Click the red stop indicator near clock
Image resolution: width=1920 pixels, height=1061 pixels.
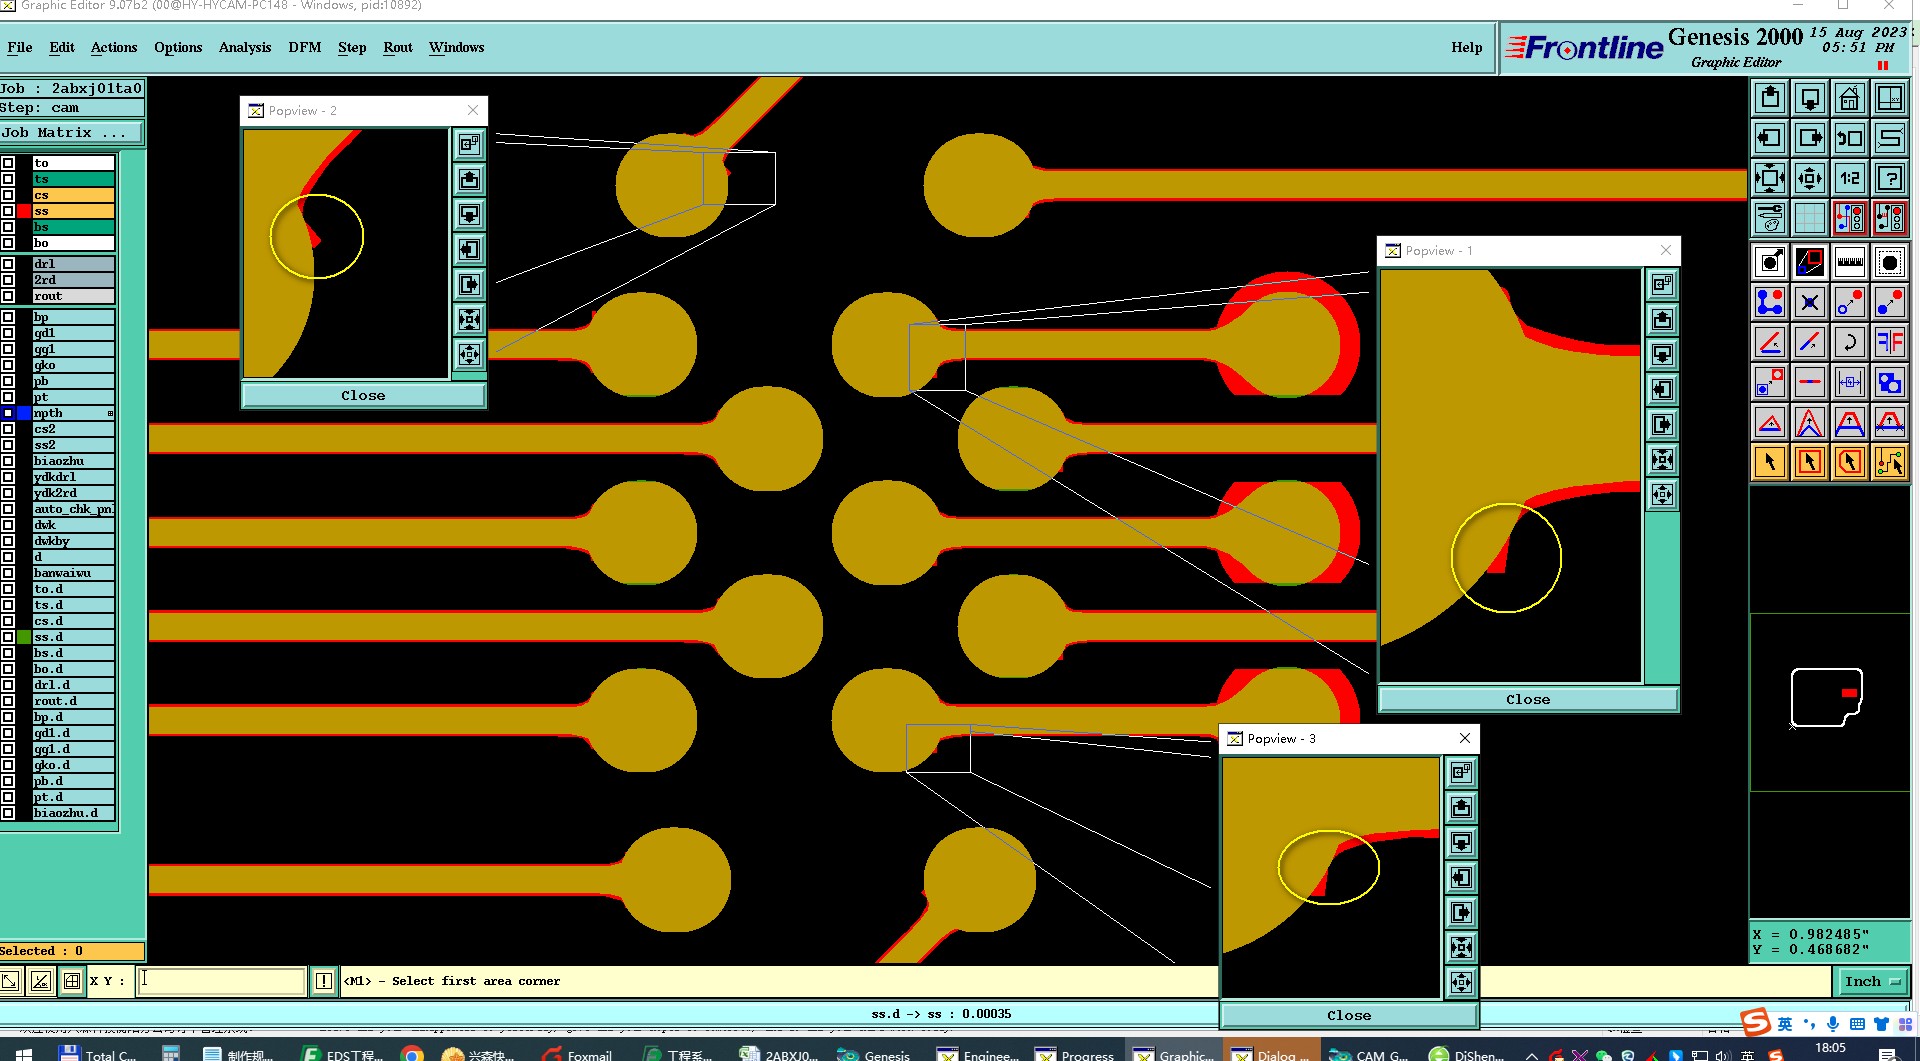pos(1883,65)
